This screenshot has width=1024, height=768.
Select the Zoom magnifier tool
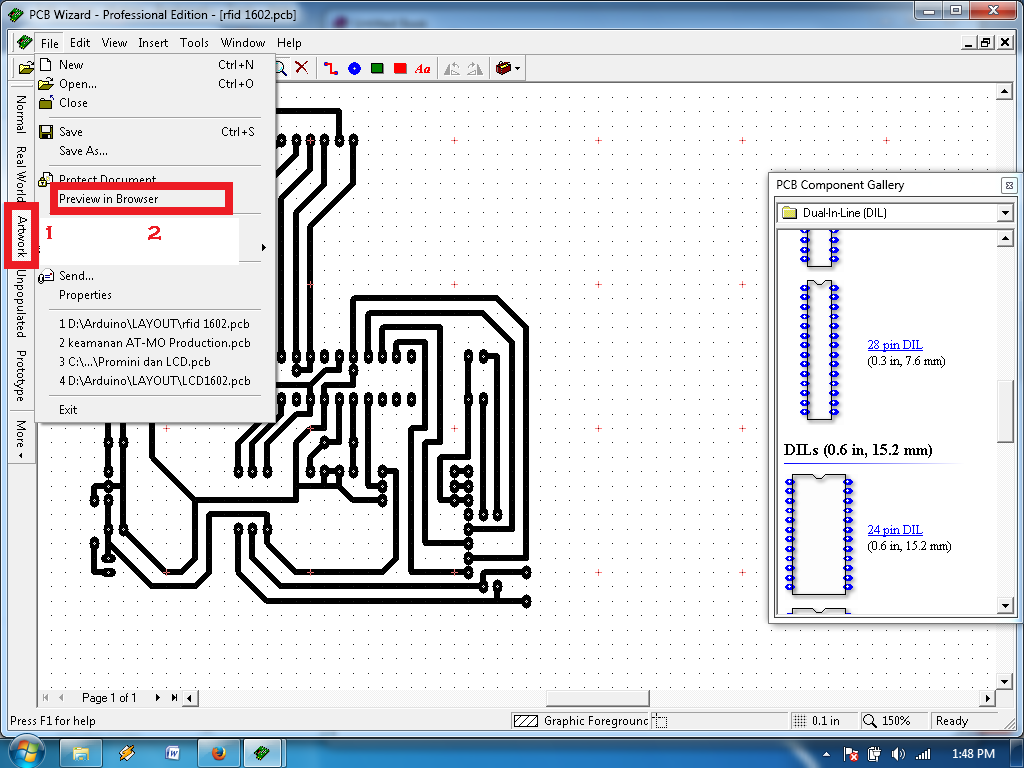point(281,67)
